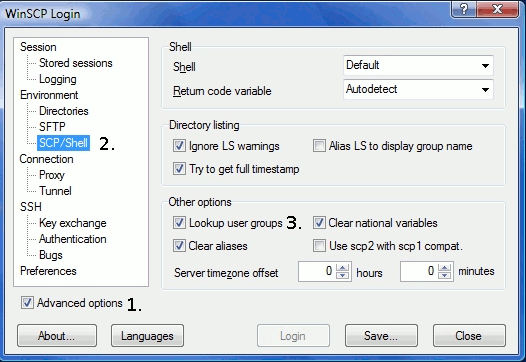Toggle Lookup user groups checkbox
Viewport: 526px width, 362px height.
[179, 223]
